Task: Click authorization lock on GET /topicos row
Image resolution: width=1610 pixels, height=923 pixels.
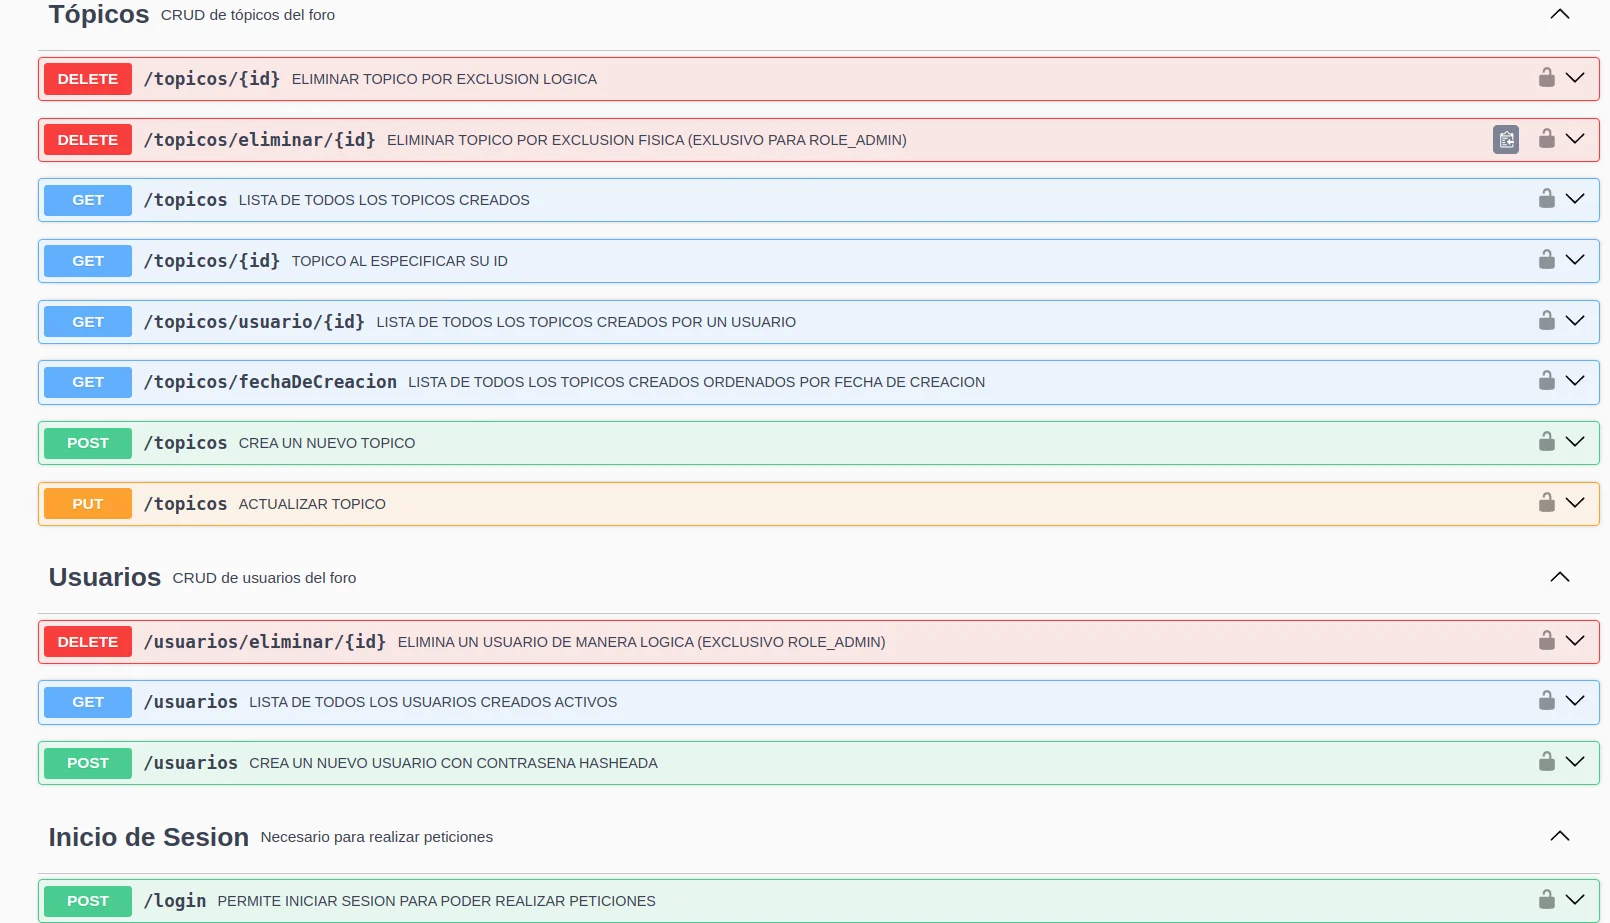Action: coord(1546,199)
